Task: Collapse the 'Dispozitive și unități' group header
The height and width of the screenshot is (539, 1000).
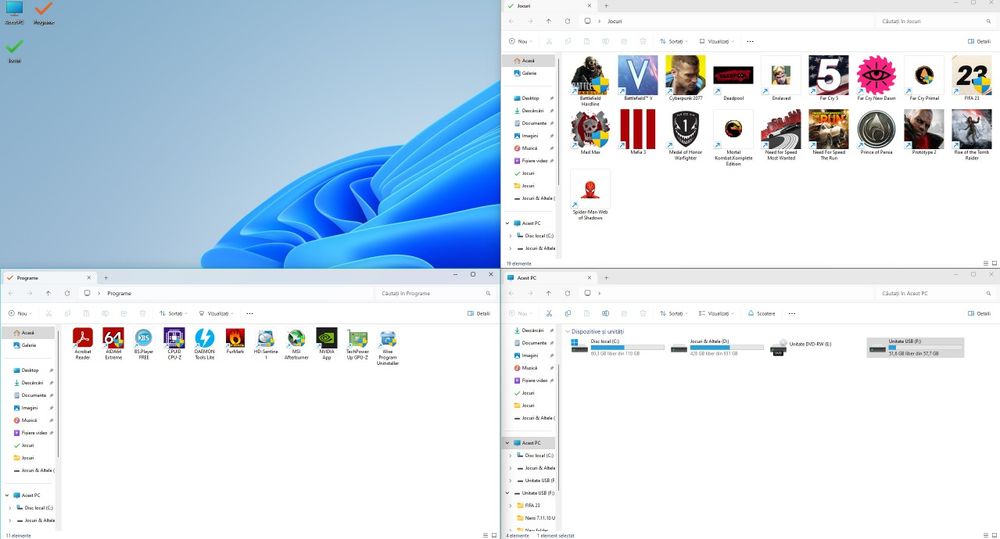Action: tap(568, 332)
